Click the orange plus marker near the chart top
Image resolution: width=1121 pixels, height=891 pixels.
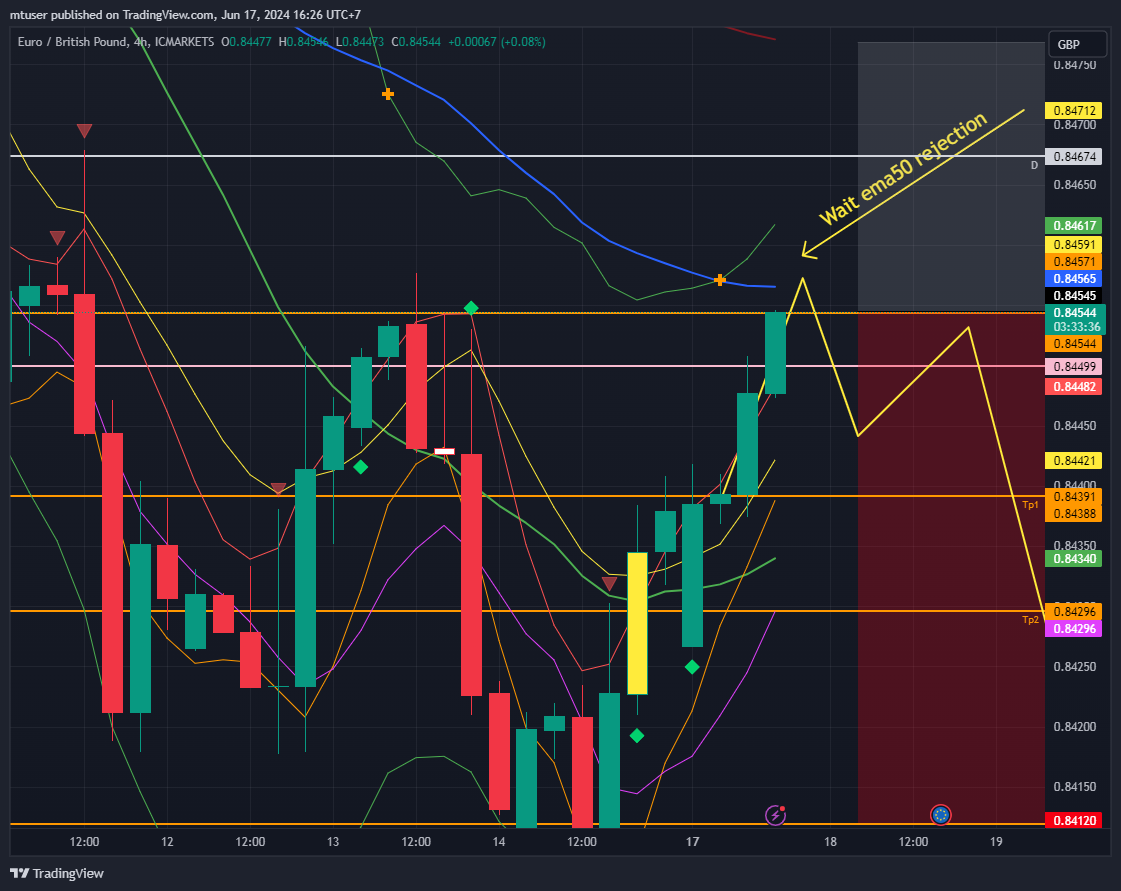click(387, 94)
